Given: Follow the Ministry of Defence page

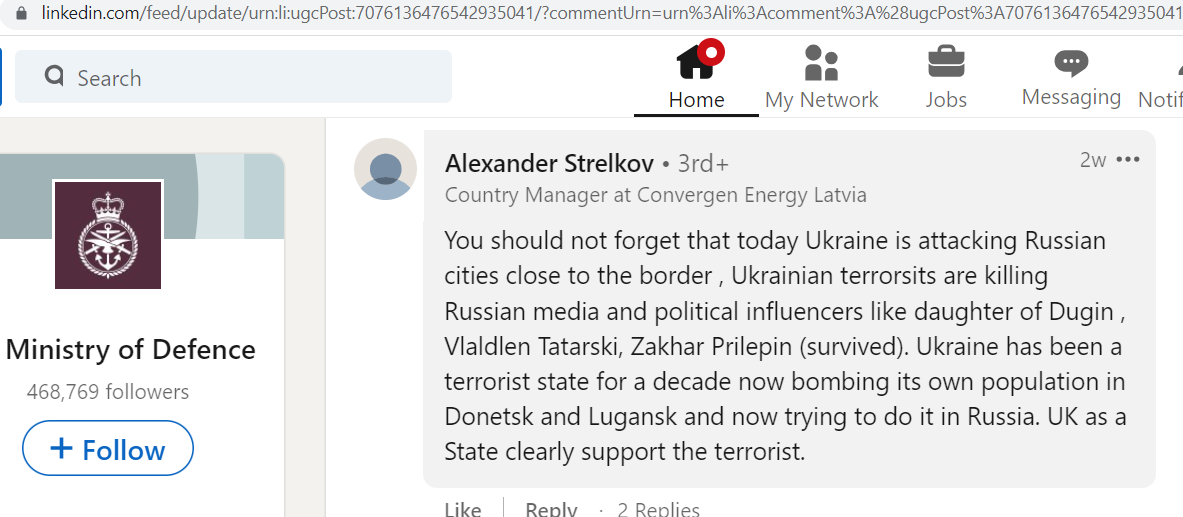Looking at the screenshot, I should 108,448.
